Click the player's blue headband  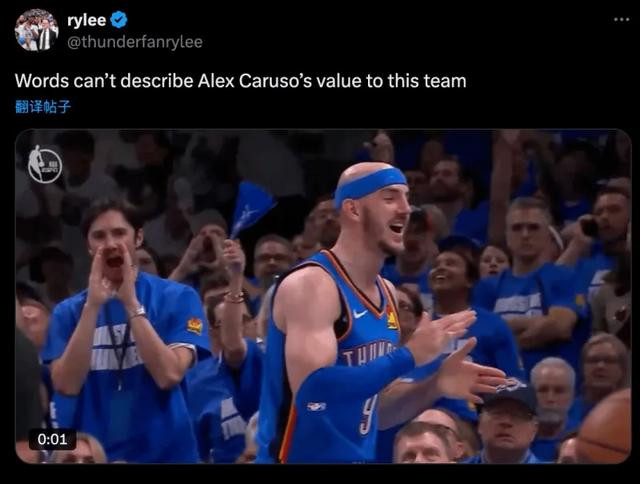[370, 184]
